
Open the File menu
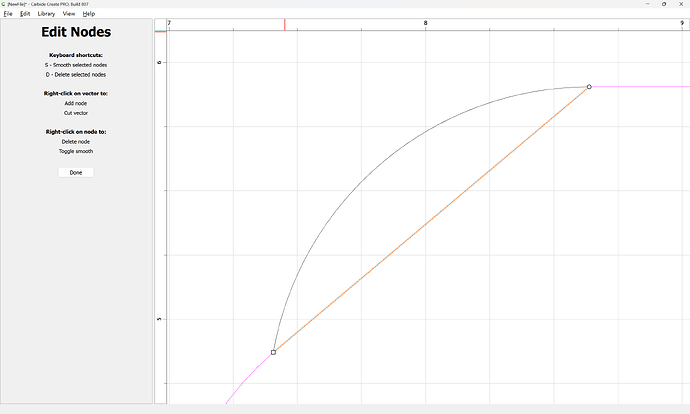click(8, 14)
